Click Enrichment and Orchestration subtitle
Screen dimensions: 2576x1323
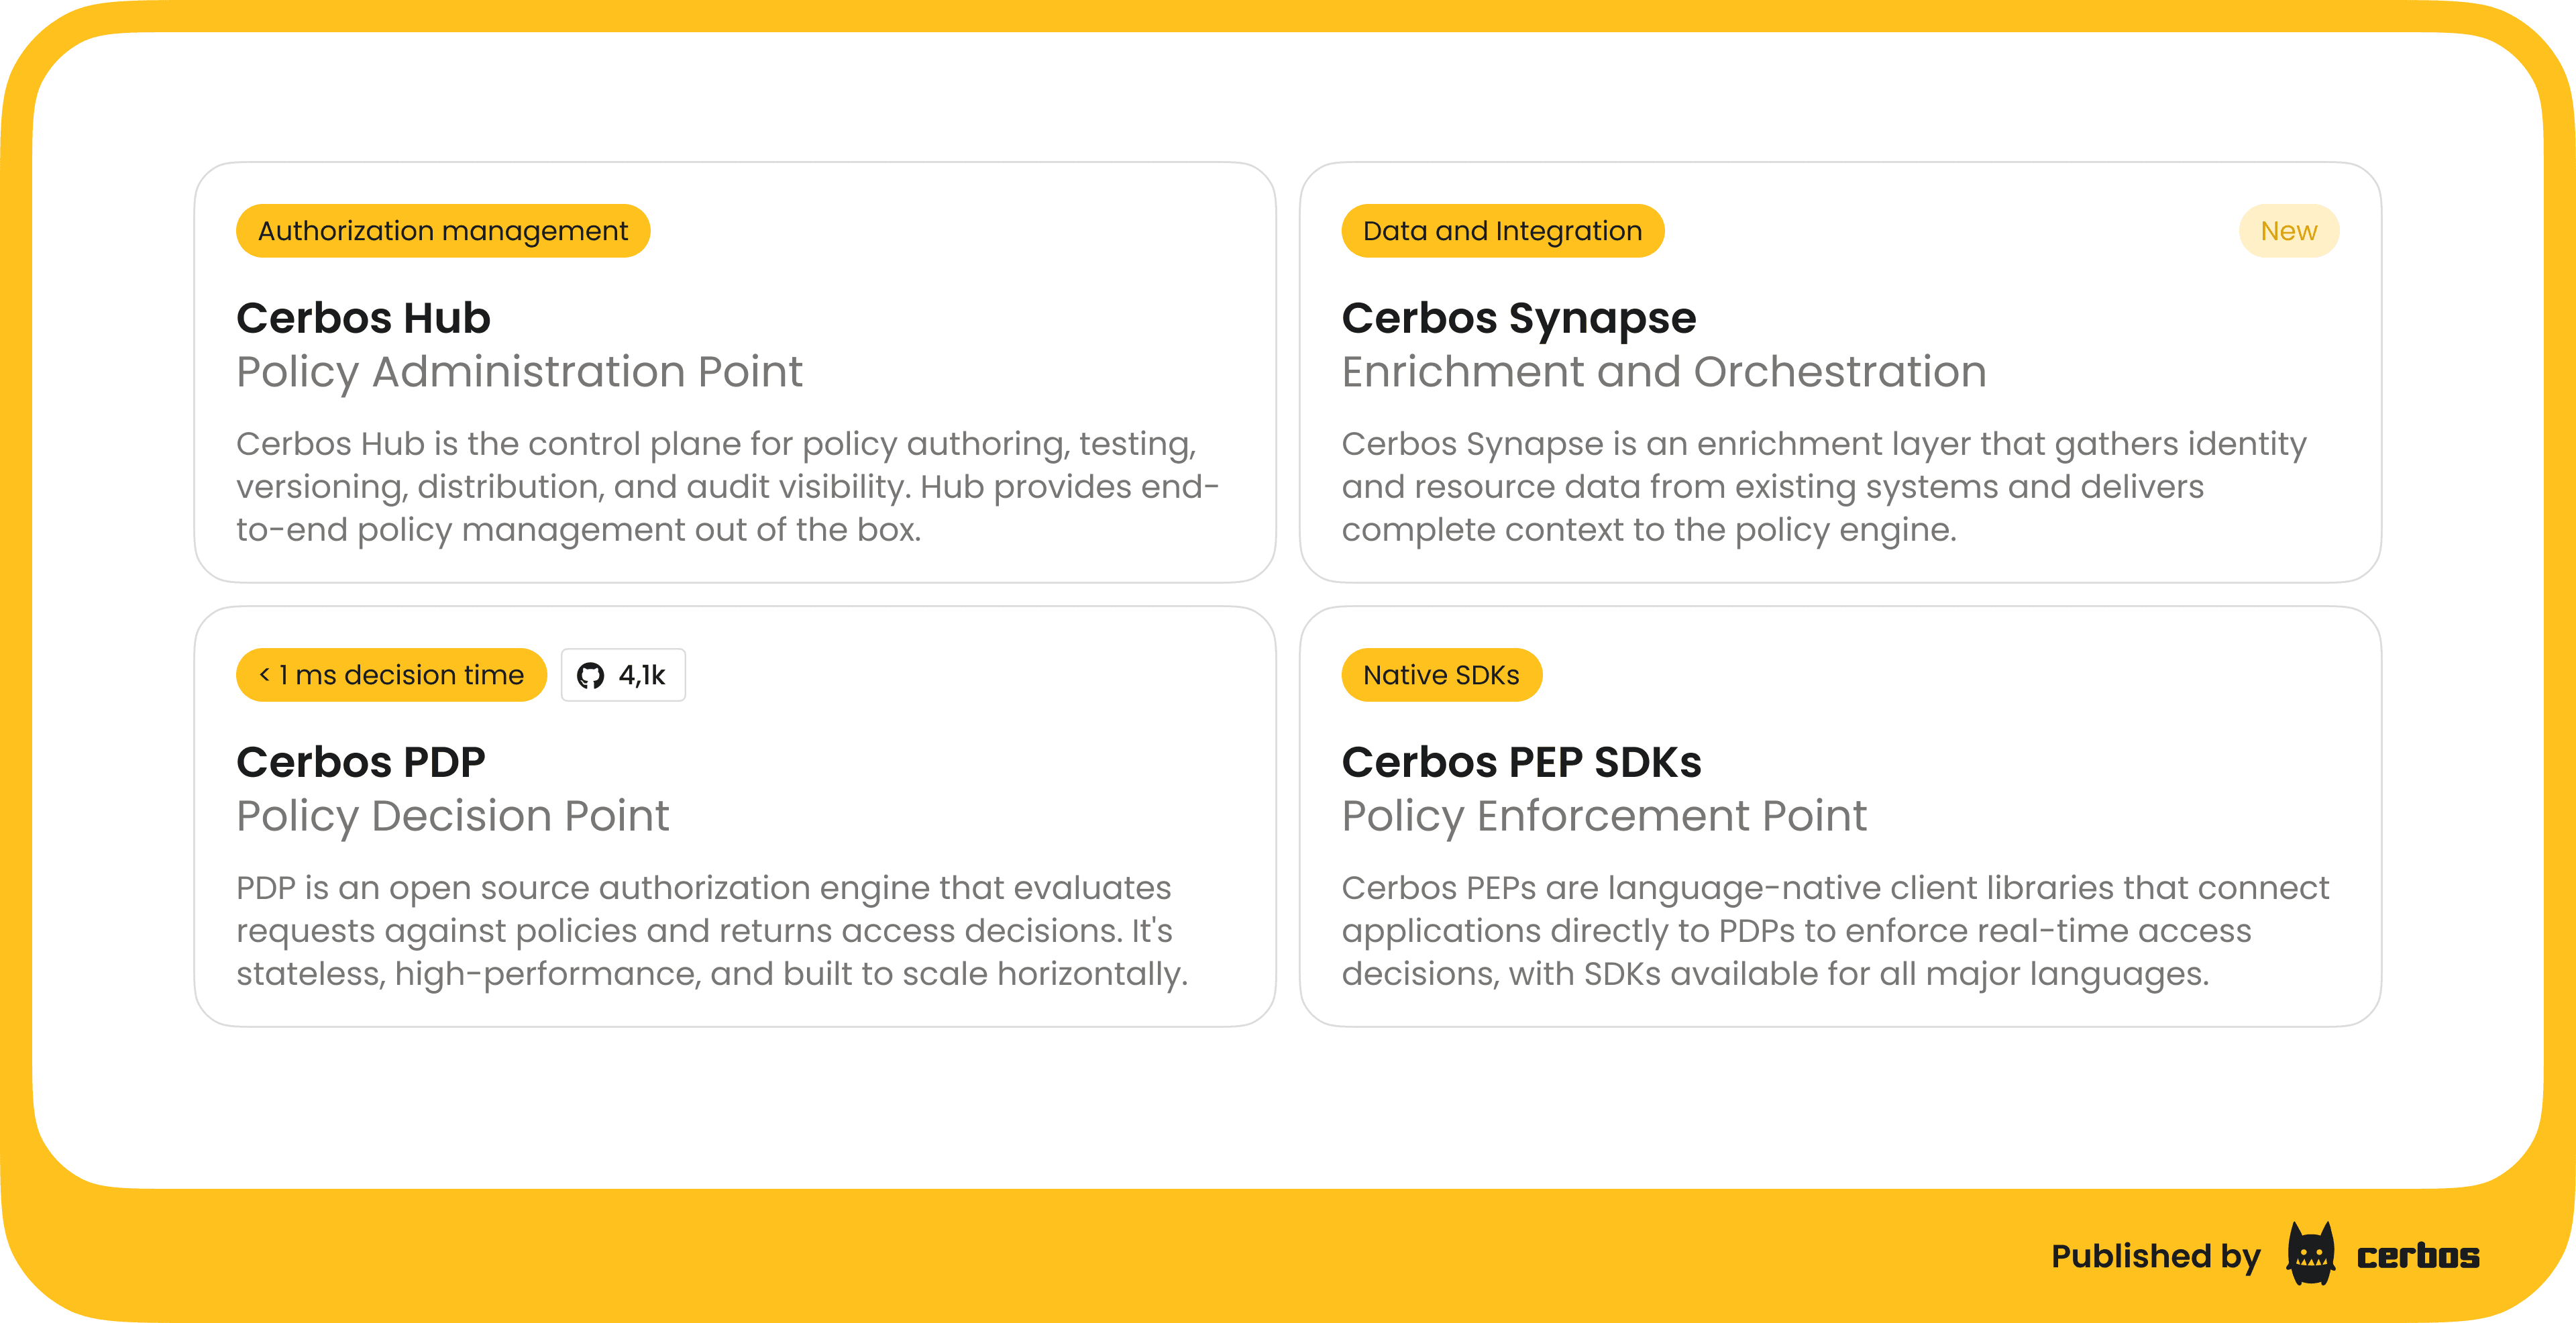pos(1663,372)
